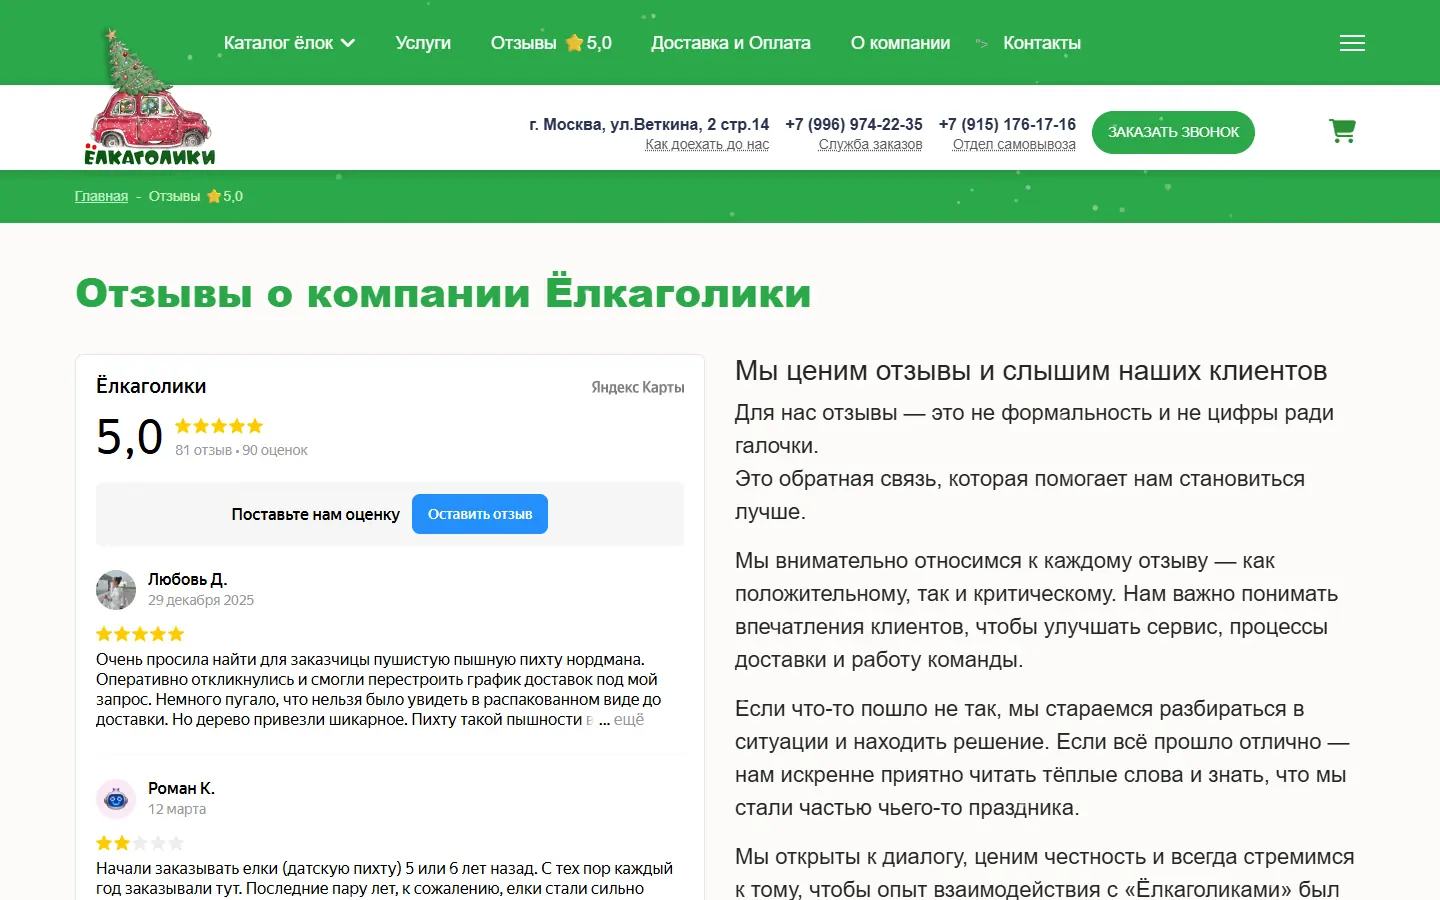Click the Оставить отзыв button
The width and height of the screenshot is (1440, 900).
click(480, 514)
